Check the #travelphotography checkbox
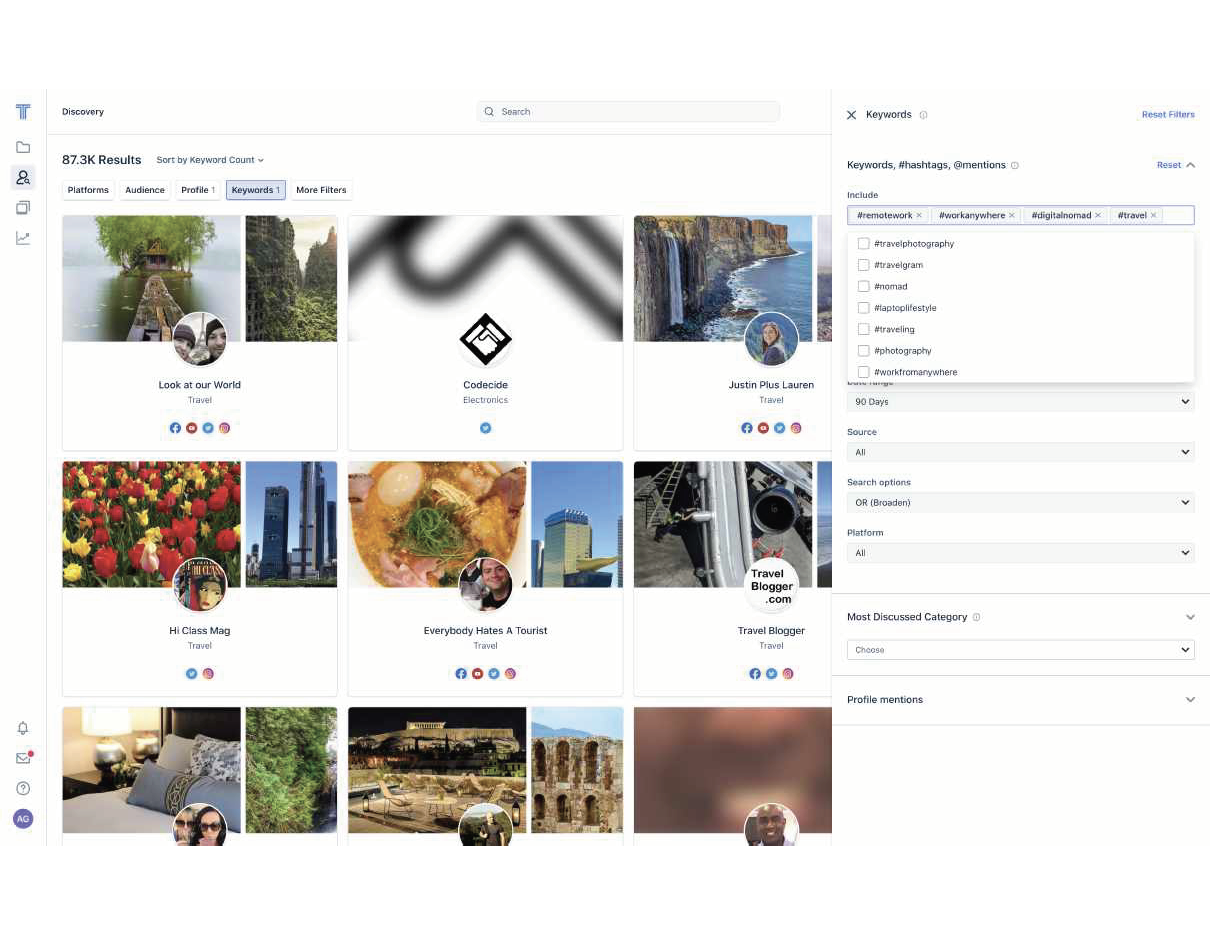The image size is (1210, 935). [864, 244]
